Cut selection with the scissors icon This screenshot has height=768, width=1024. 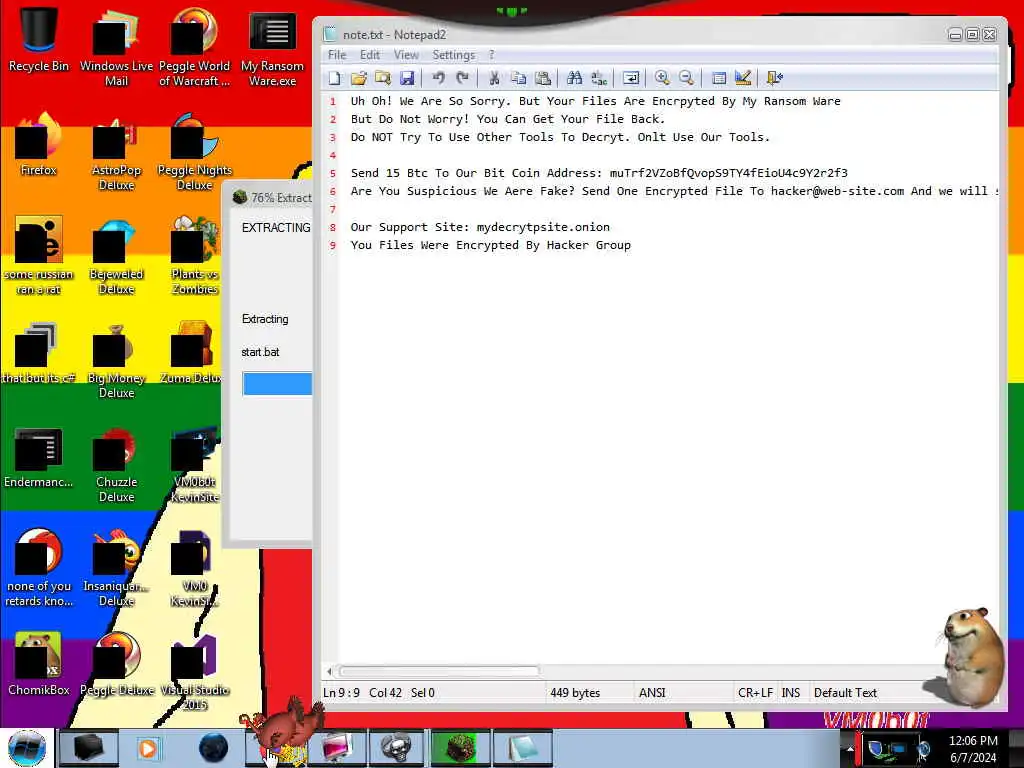[494, 78]
